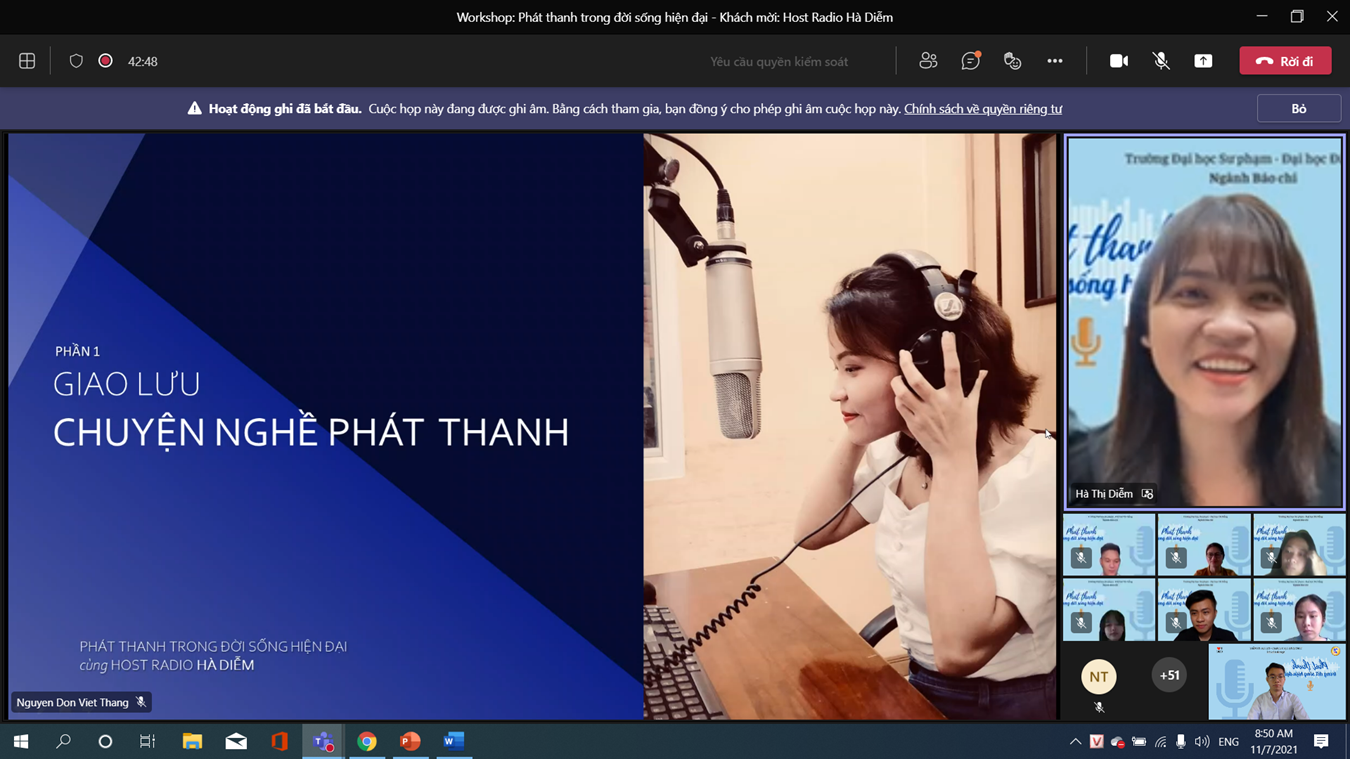Screen dimensions: 1350x759
Task: Open reactions and raise hand menu
Action: [1012, 61]
